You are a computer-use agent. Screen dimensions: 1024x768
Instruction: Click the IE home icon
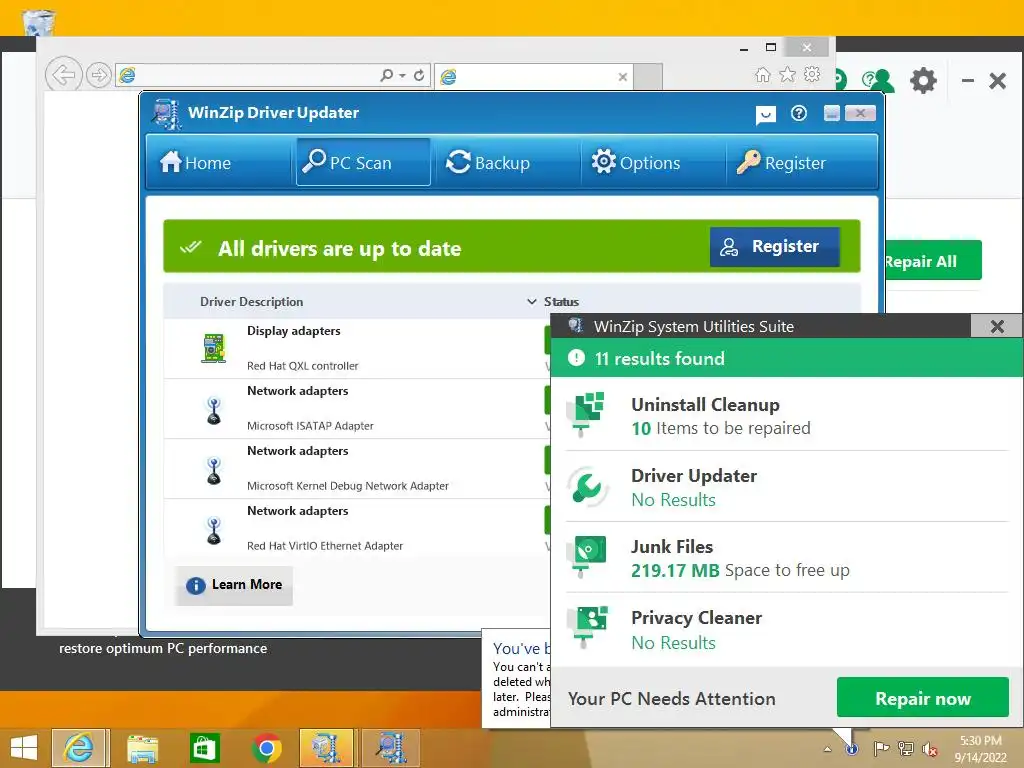tap(762, 74)
